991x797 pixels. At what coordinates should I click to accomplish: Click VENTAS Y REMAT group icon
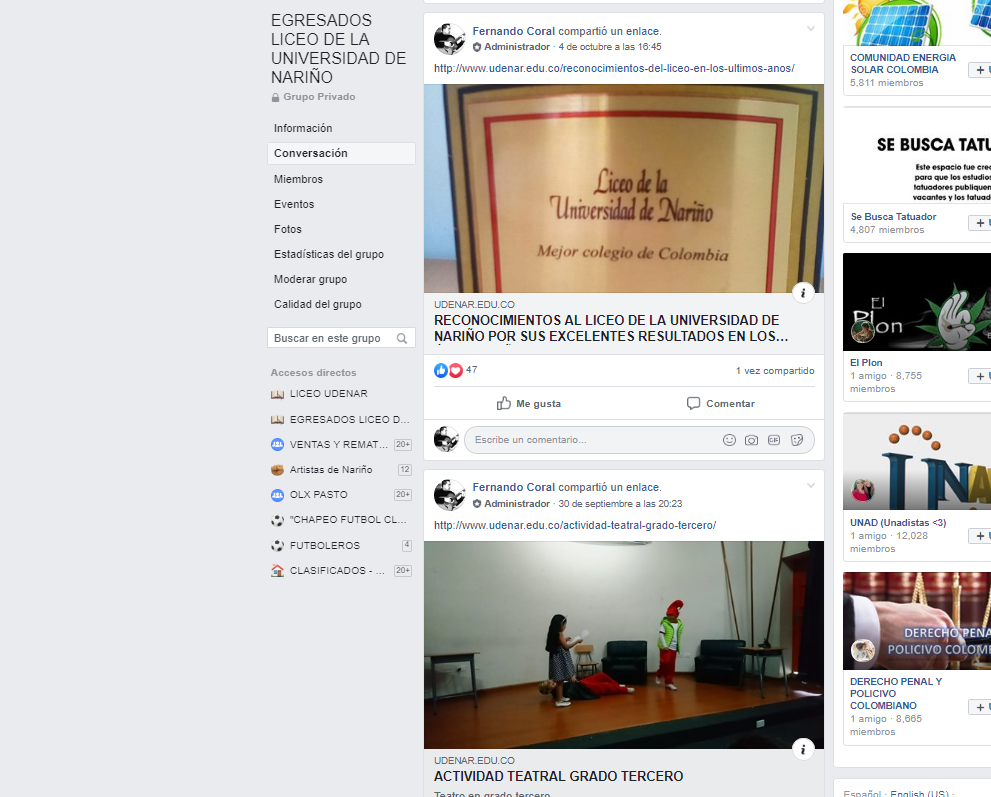coord(277,444)
